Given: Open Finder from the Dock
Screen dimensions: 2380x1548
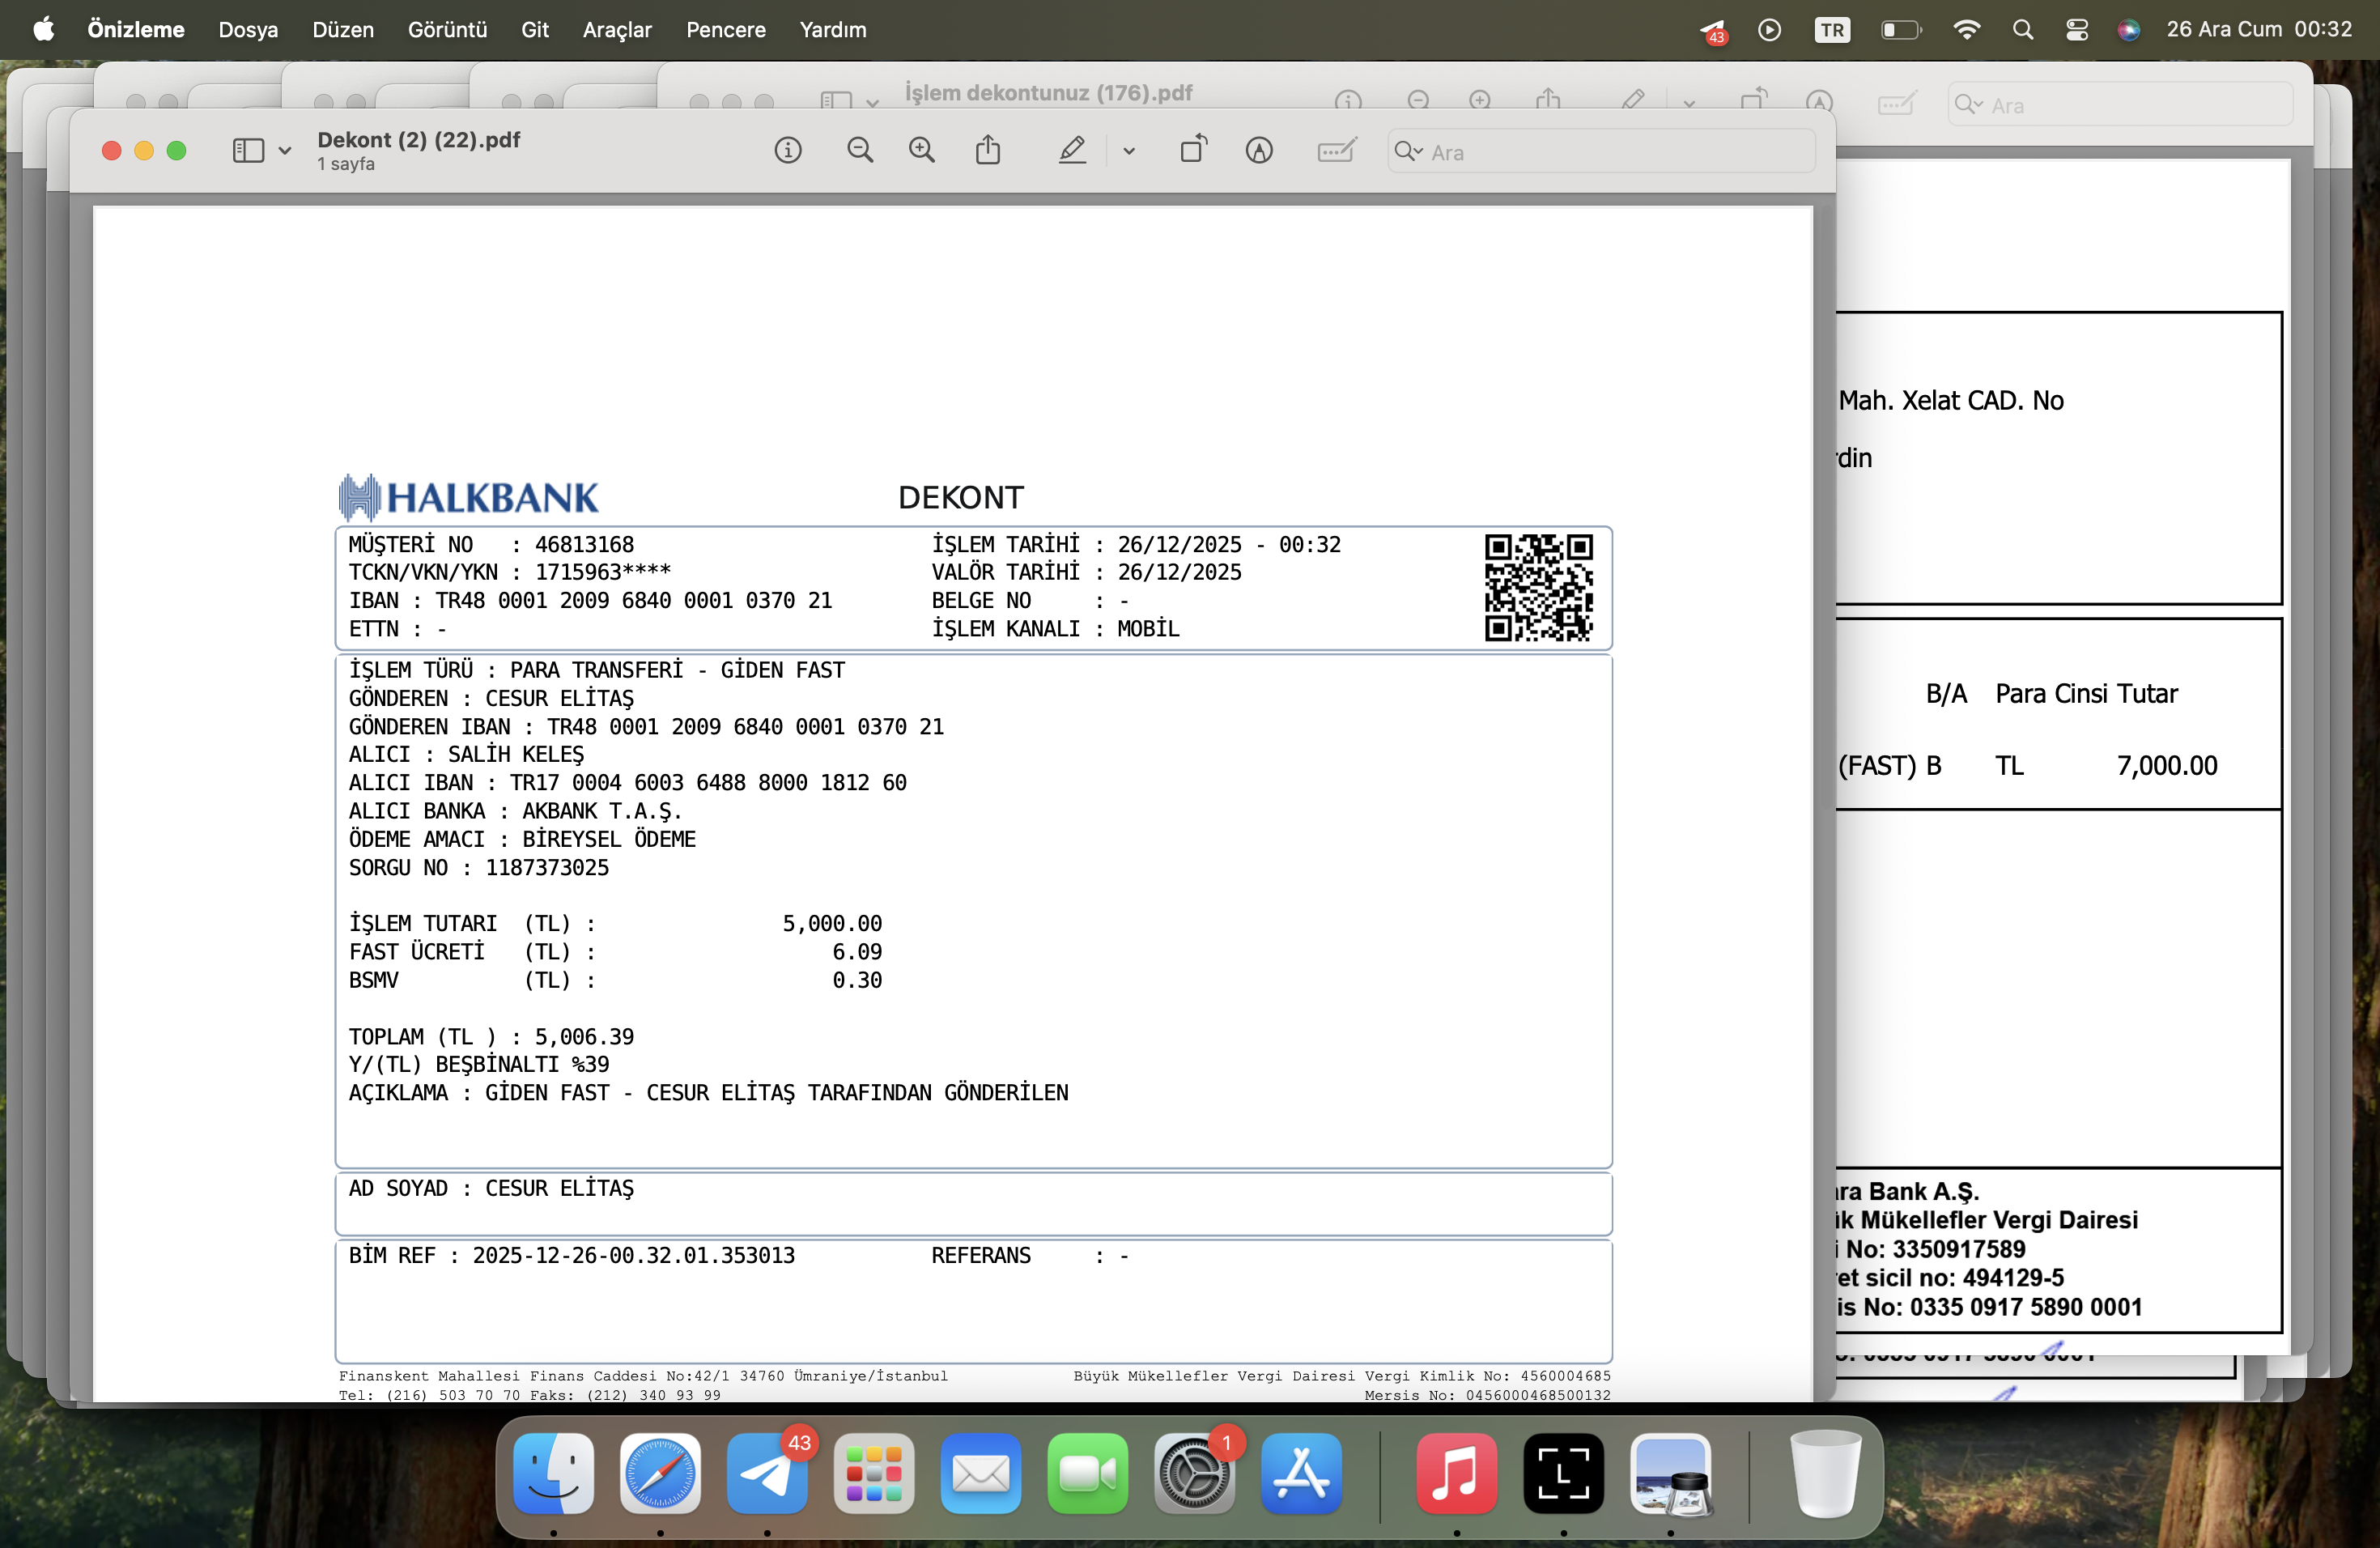Looking at the screenshot, I should point(553,1474).
